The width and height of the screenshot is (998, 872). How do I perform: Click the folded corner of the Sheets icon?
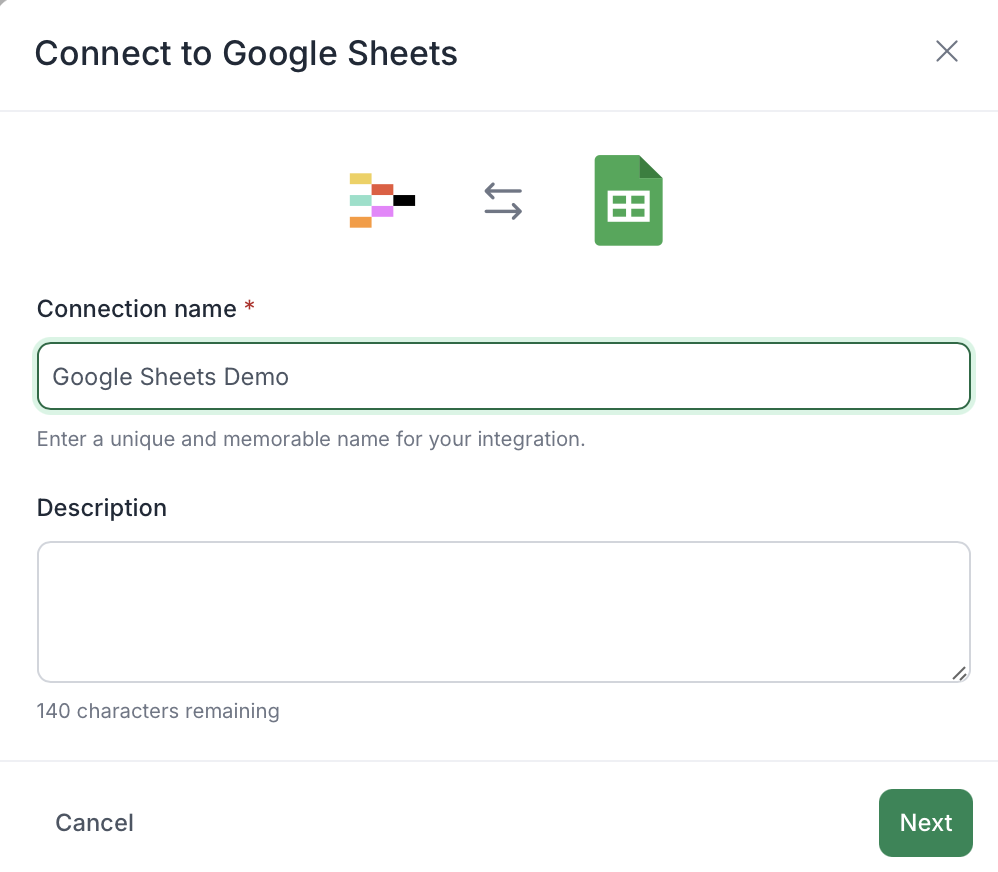pos(650,166)
